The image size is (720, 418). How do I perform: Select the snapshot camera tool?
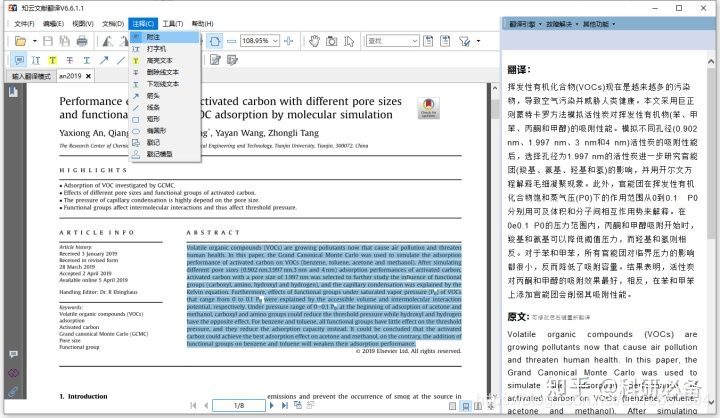pyautogui.click(x=331, y=41)
